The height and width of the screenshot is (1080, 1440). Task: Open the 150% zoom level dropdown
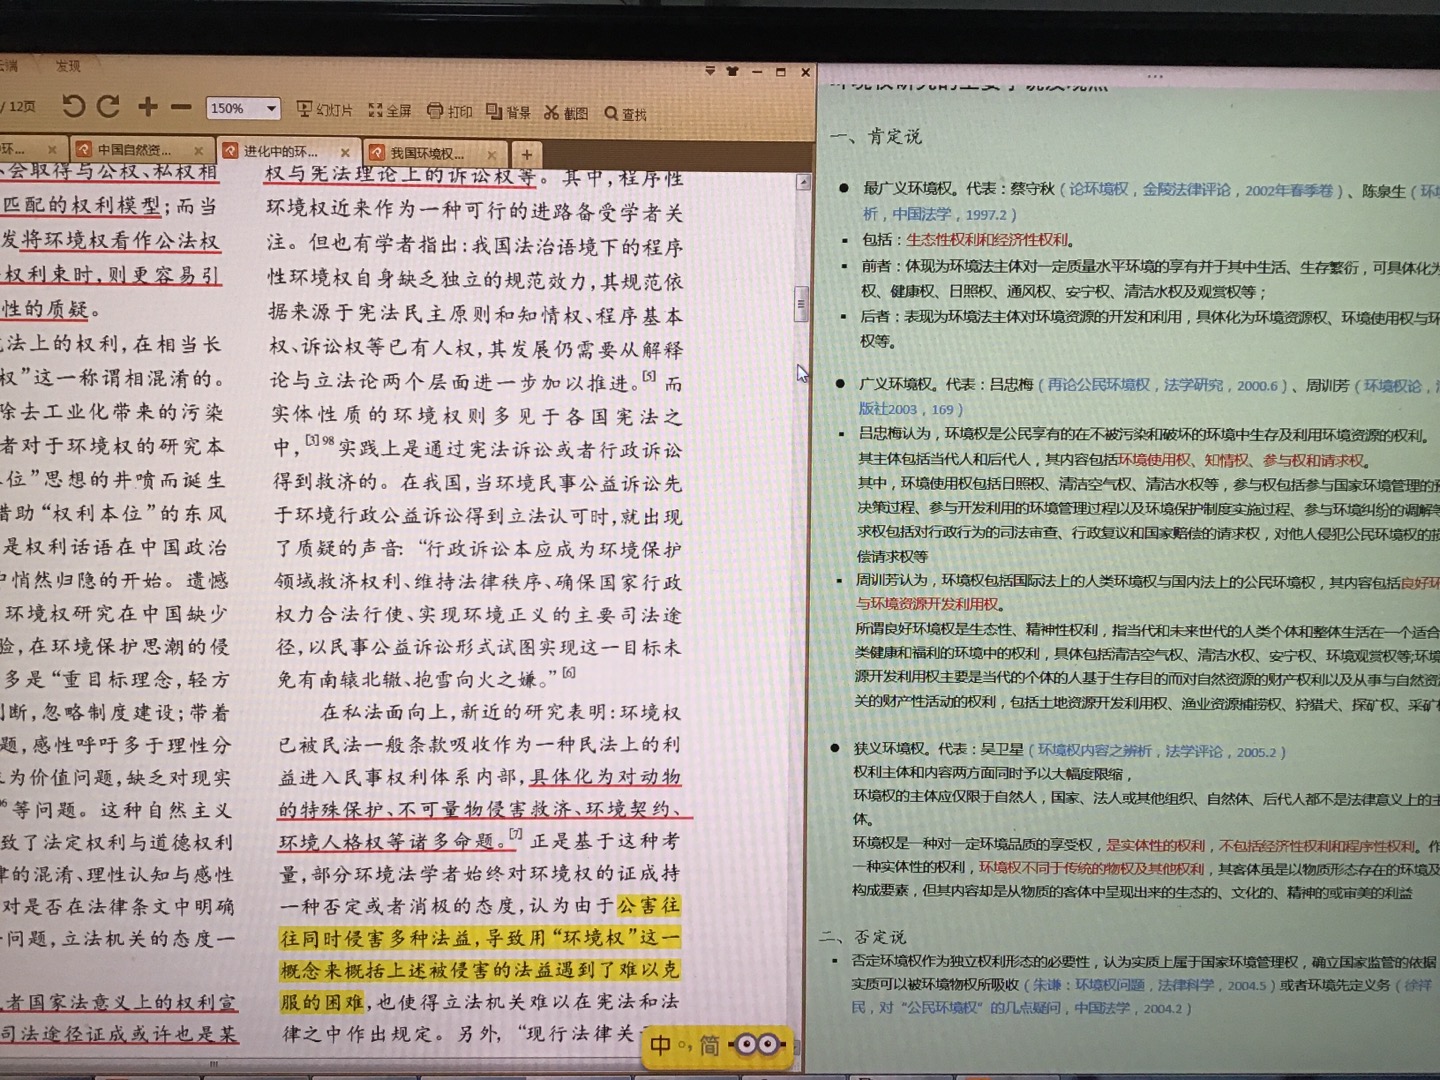[x=271, y=108]
